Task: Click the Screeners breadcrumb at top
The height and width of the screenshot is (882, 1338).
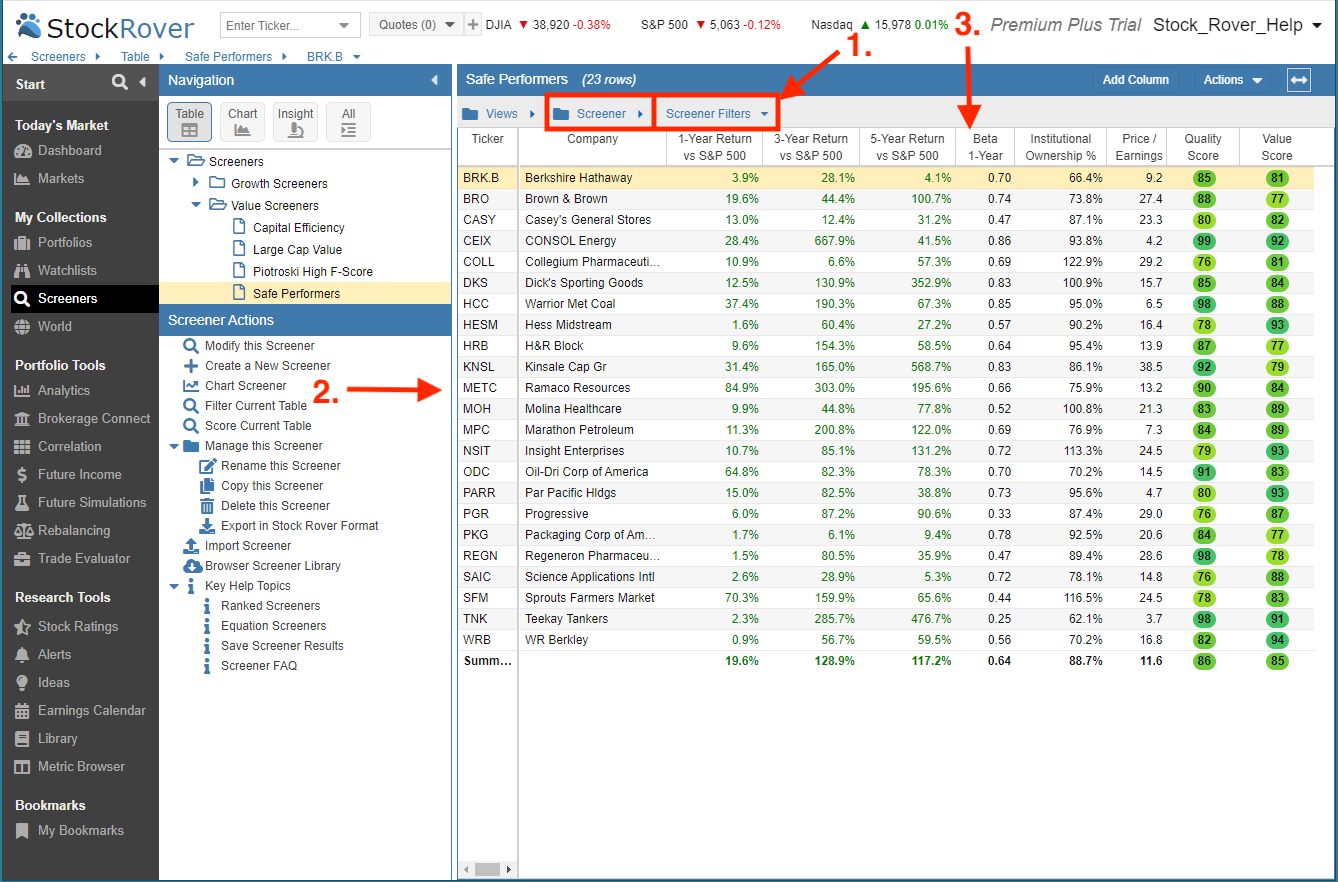Action: [x=58, y=57]
